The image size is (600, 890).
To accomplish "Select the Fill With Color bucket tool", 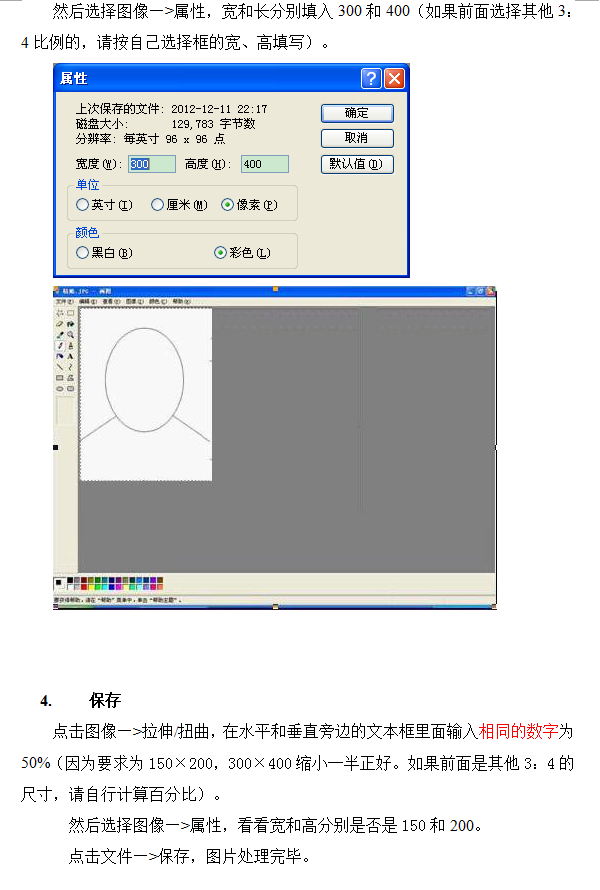I will (x=70, y=324).
